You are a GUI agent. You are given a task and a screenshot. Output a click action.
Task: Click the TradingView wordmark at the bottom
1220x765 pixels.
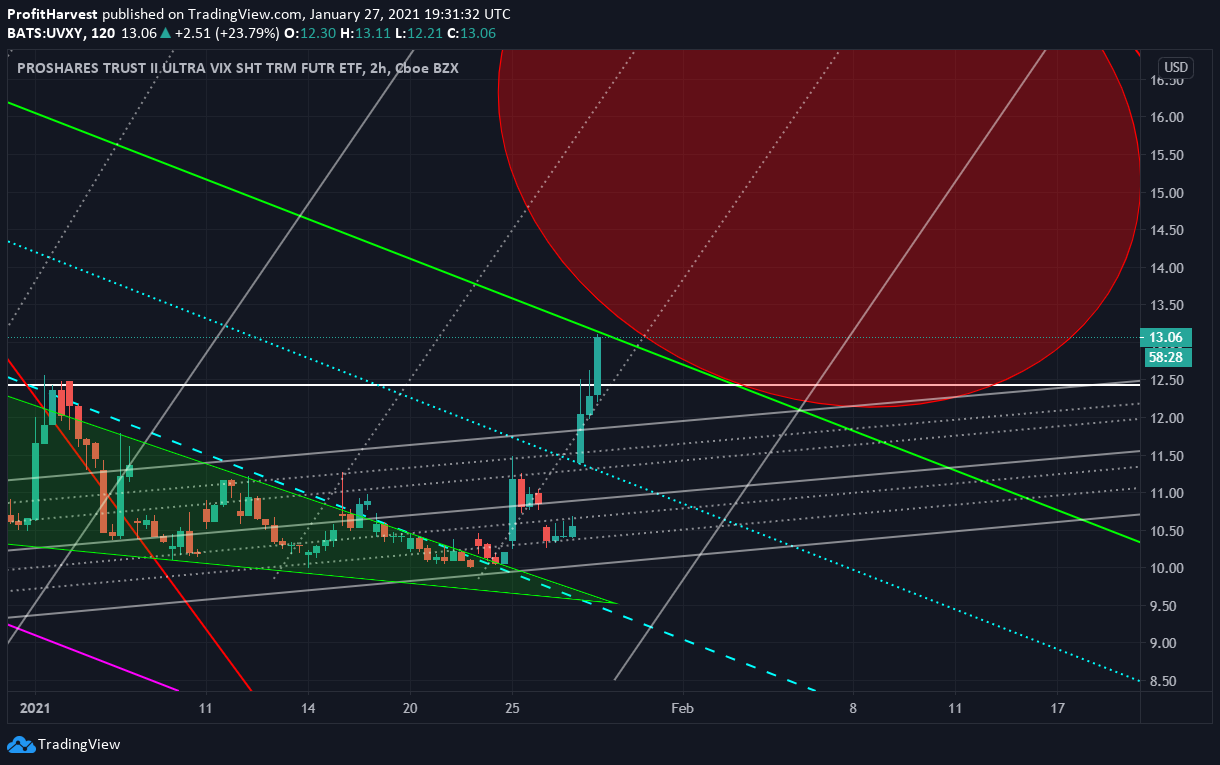pyautogui.click(x=79, y=744)
